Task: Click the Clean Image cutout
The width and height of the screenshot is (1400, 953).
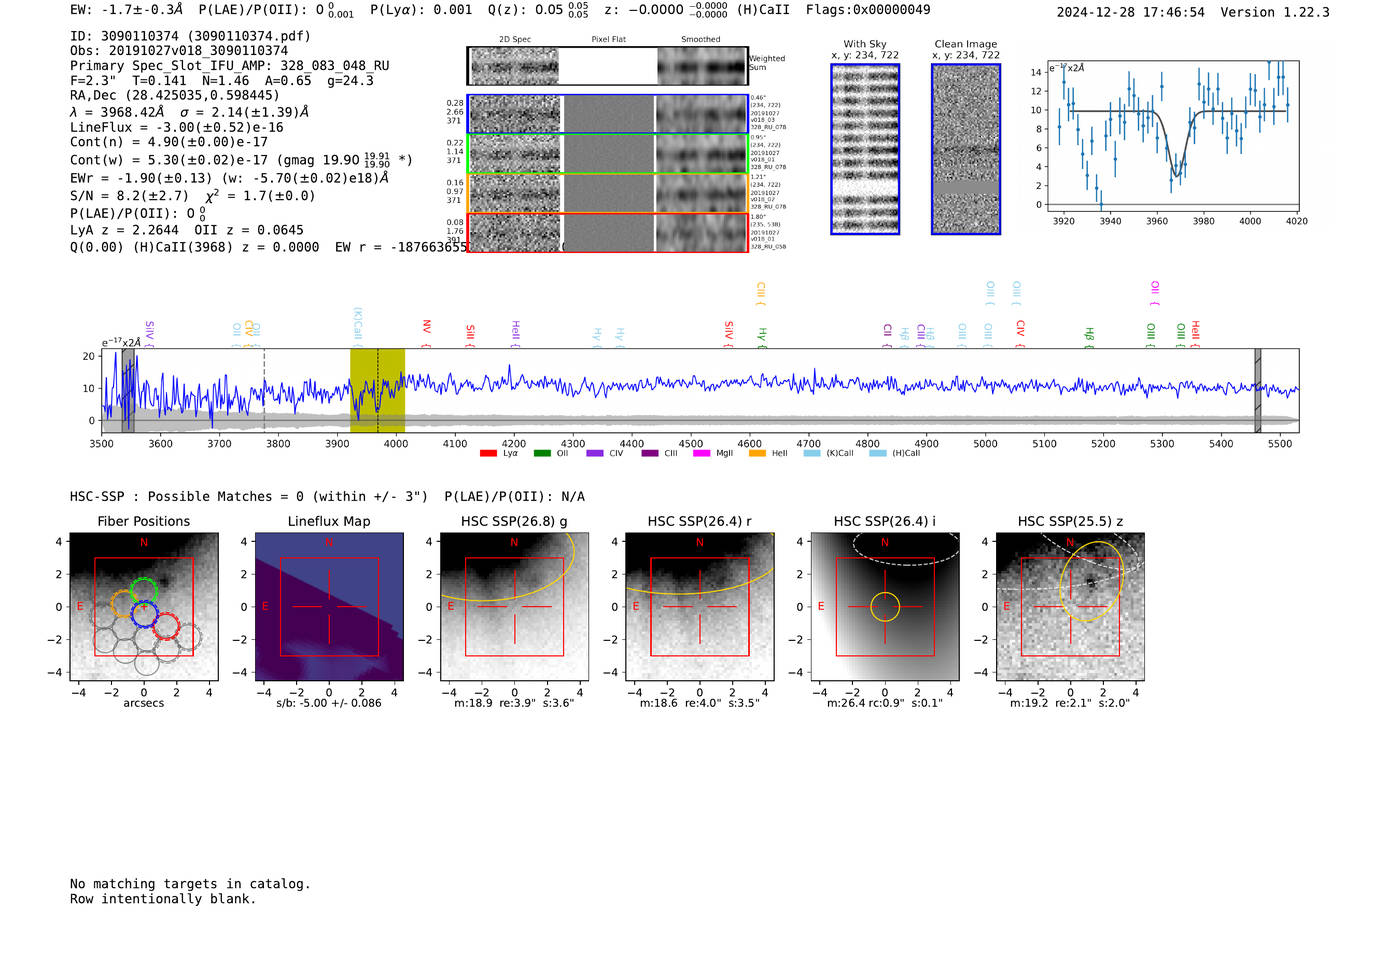Action: pos(966,149)
